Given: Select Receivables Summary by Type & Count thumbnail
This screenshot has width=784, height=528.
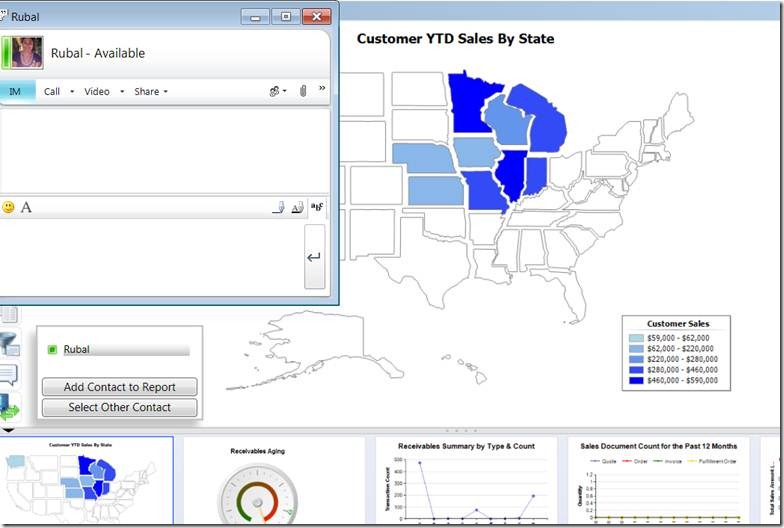Looking at the screenshot, I should pos(466,480).
